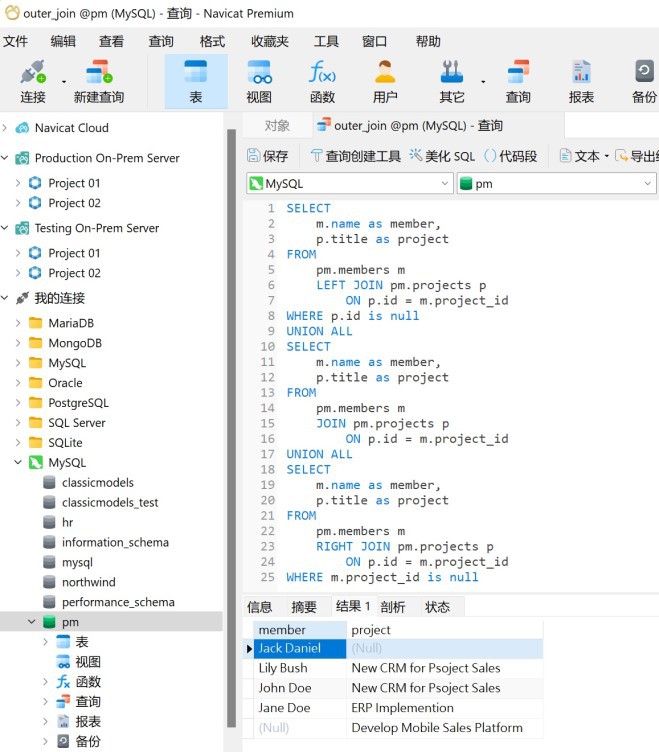659x752 pixels.
Task: Collapse the Production On-Prem Server node
Action: (x=5, y=158)
